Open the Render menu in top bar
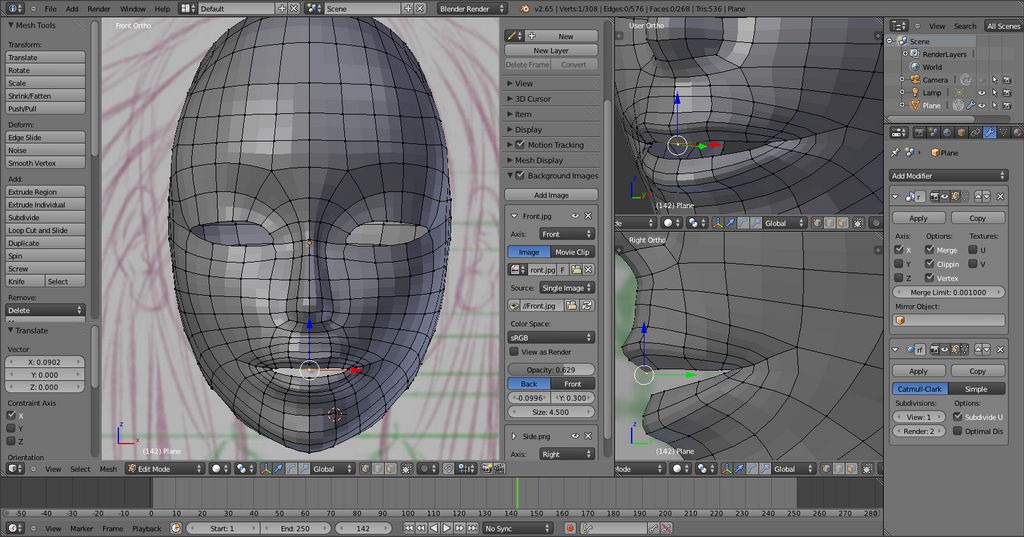Image resolution: width=1024 pixels, height=537 pixels. [99, 8]
